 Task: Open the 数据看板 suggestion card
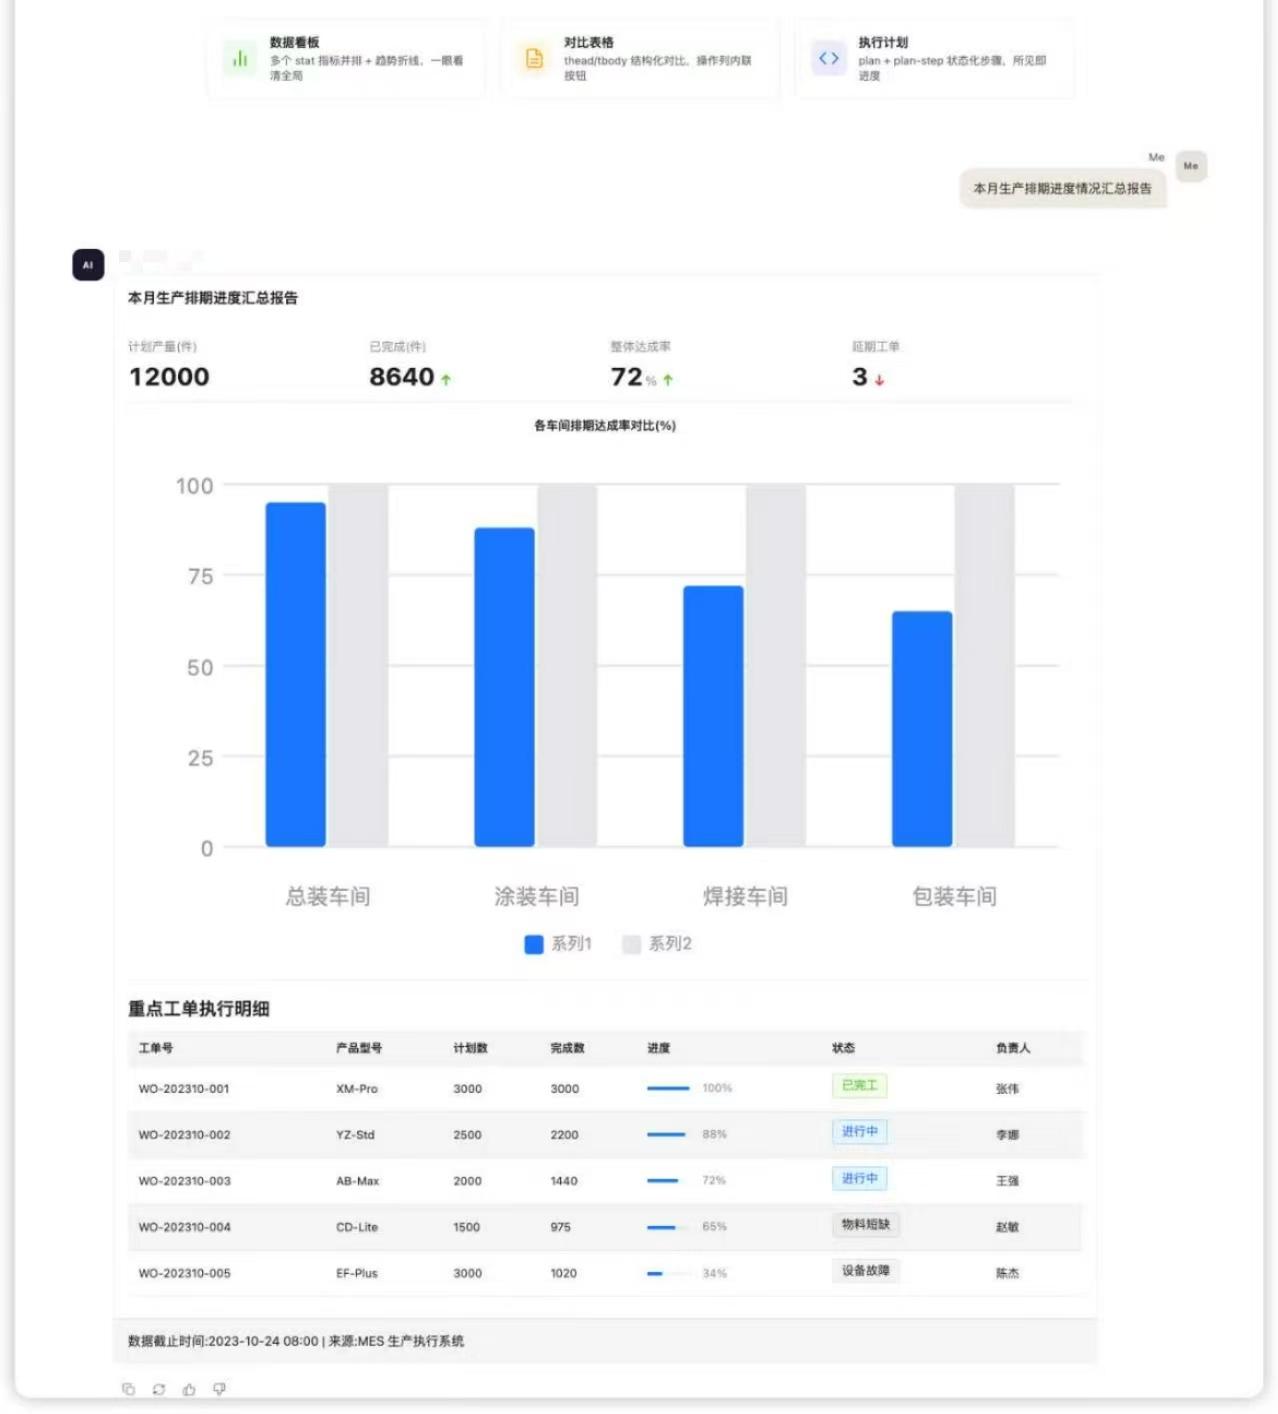[x=346, y=59]
